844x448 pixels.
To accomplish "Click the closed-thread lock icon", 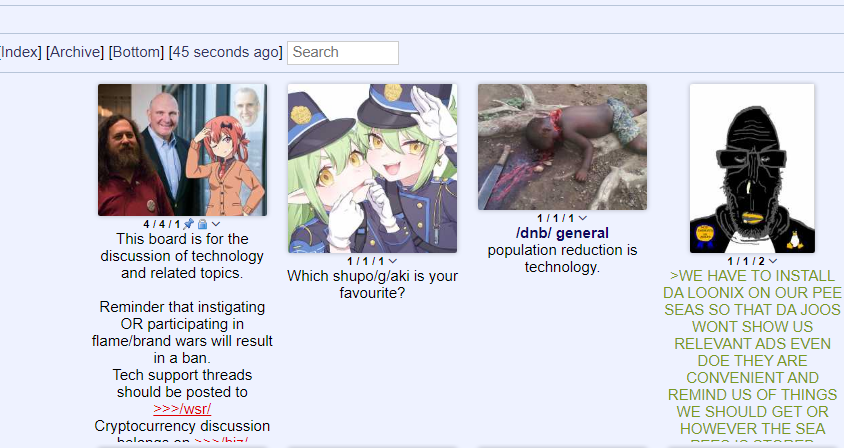I will (x=202, y=224).
